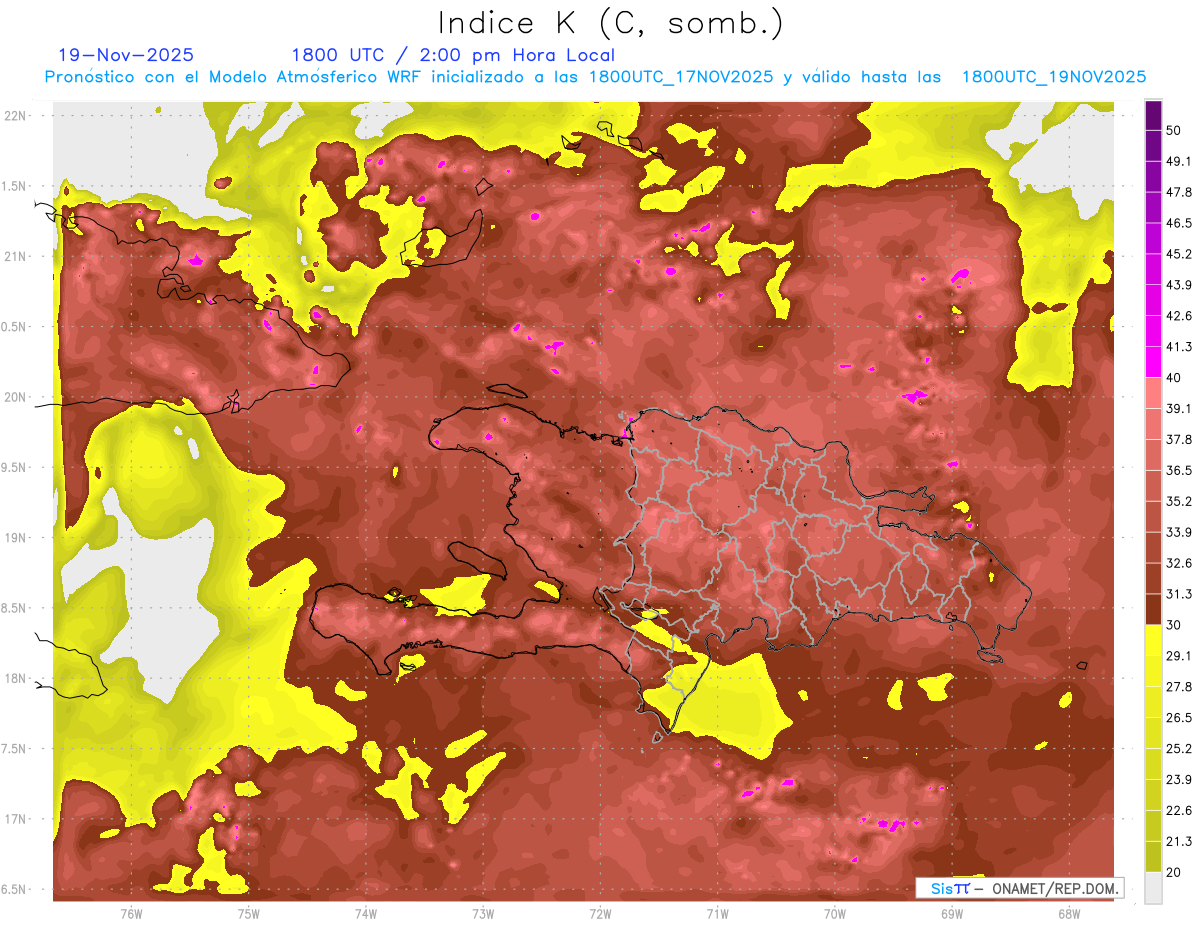Select the date label "19-Nov-2025"

[126, 55]
